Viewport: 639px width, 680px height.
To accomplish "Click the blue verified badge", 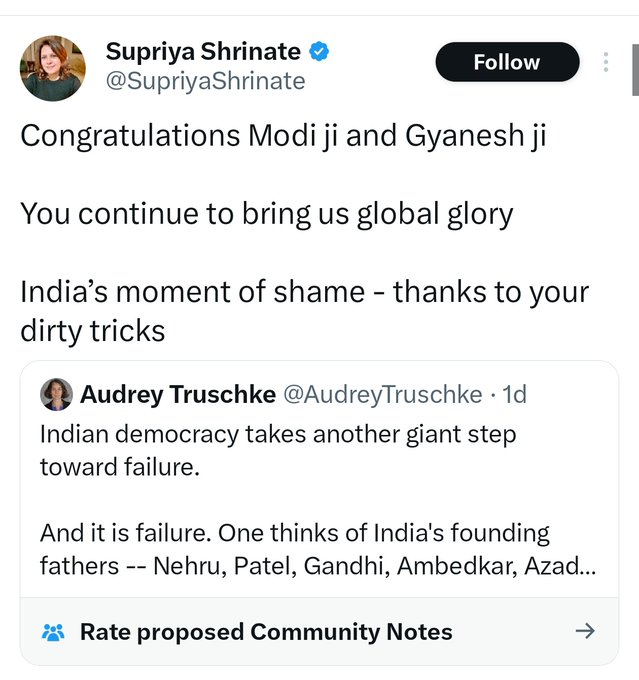I will pyautogui.click(x=320, y=52).
